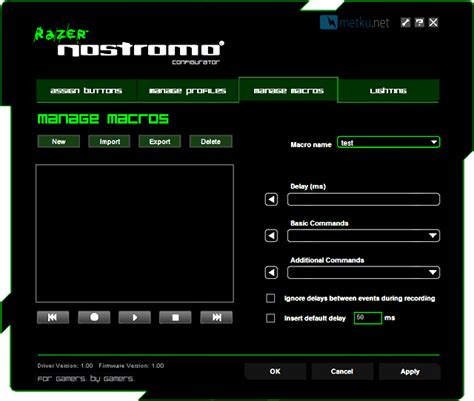Close the Nostromo configurator window
The width and height of the screenshot is (474, 401).
click(x=433, y=23)
